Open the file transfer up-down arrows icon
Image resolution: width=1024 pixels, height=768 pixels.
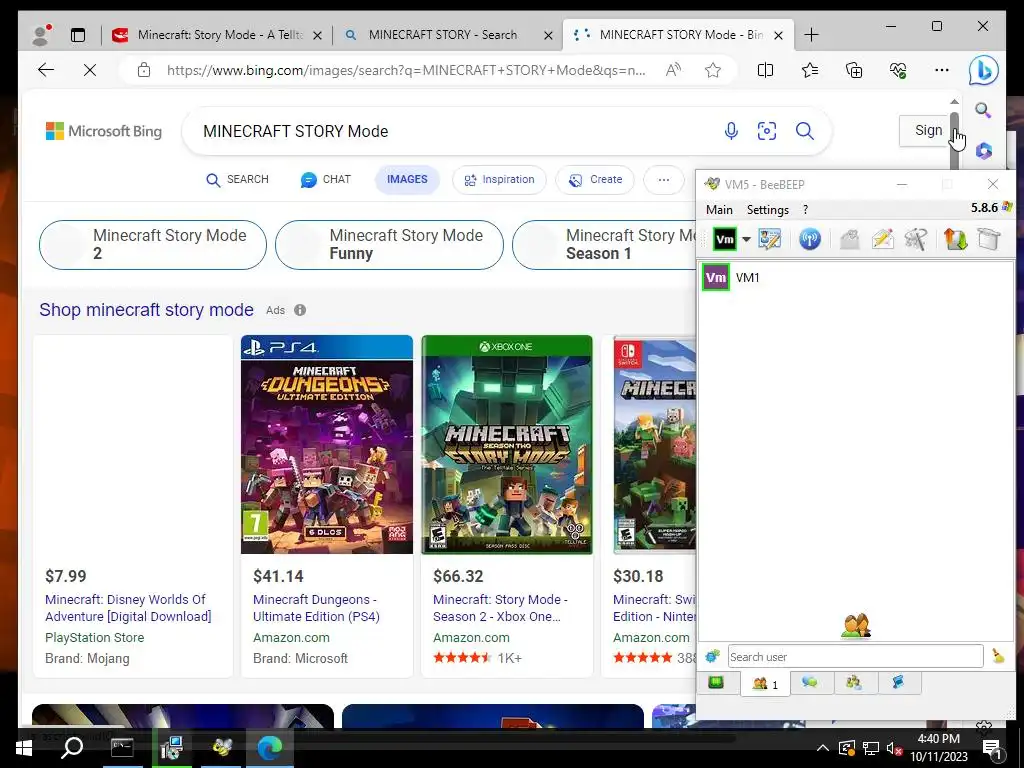[x=955, y=239]
